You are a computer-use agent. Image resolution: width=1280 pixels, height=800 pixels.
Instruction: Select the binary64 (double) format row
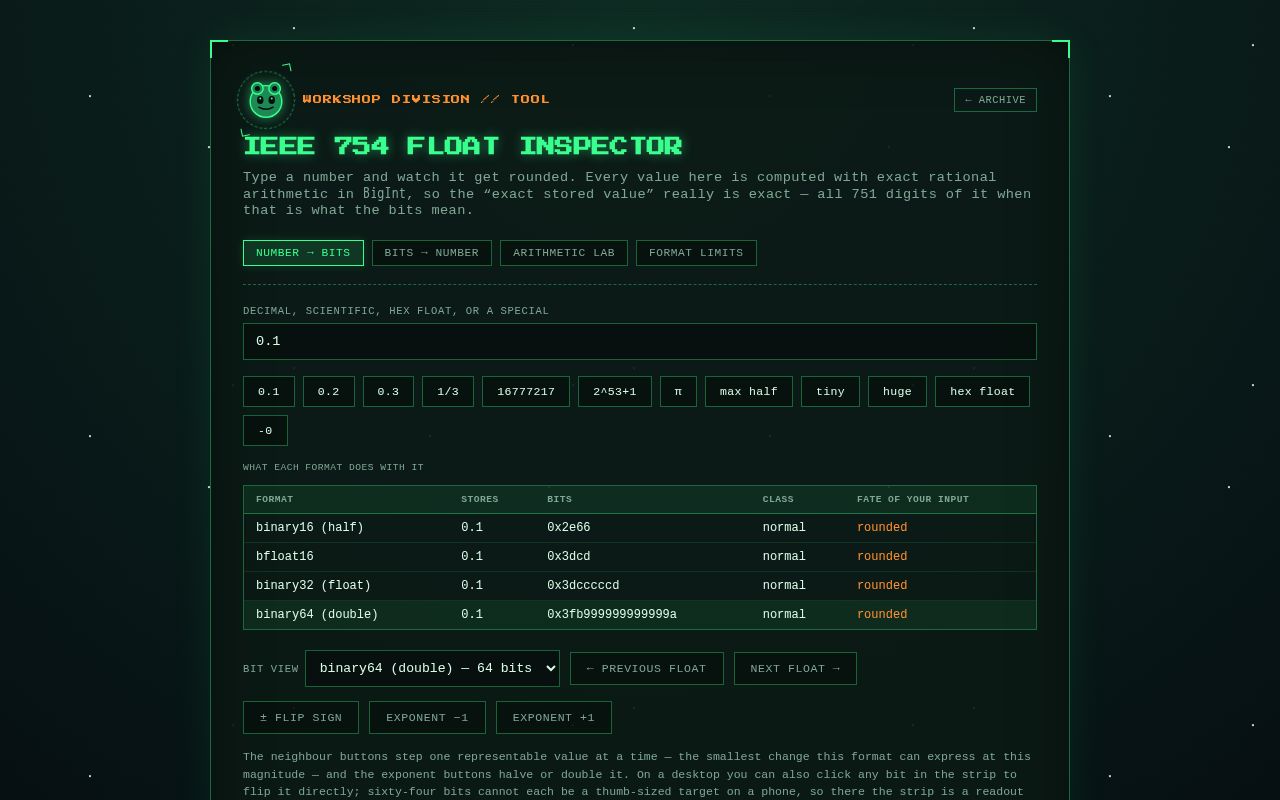tap(640, 615)
